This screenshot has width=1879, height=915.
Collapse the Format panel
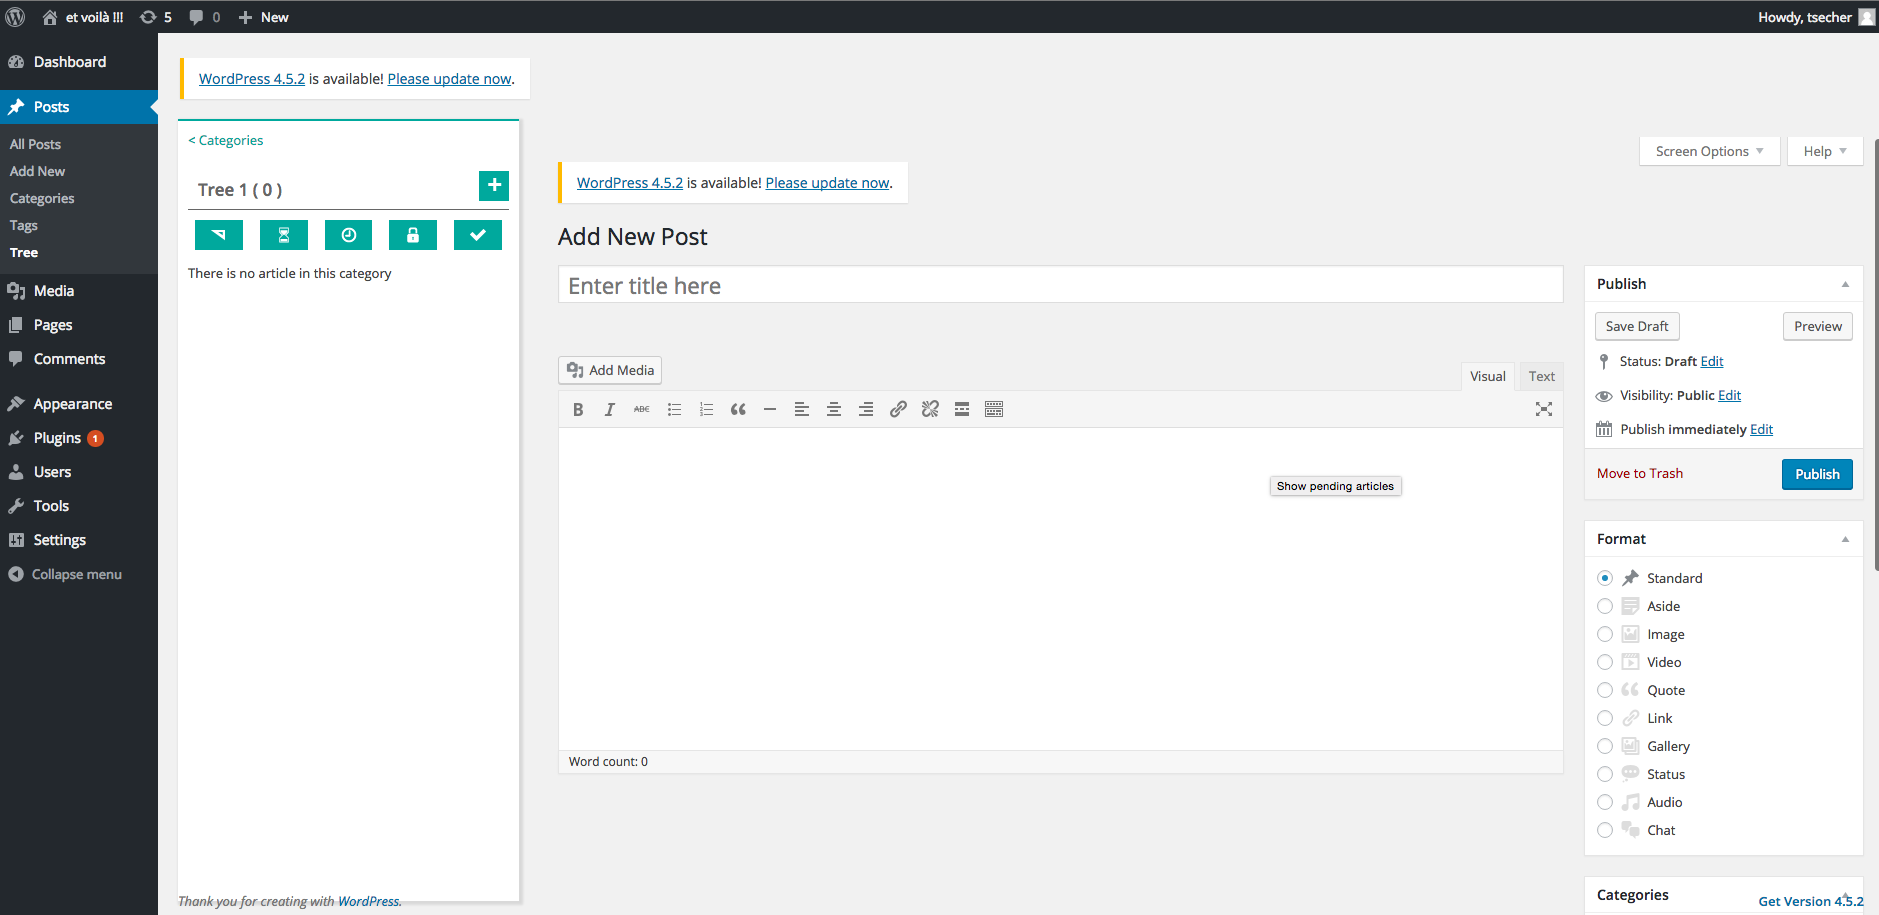[x=1845, y=539]
